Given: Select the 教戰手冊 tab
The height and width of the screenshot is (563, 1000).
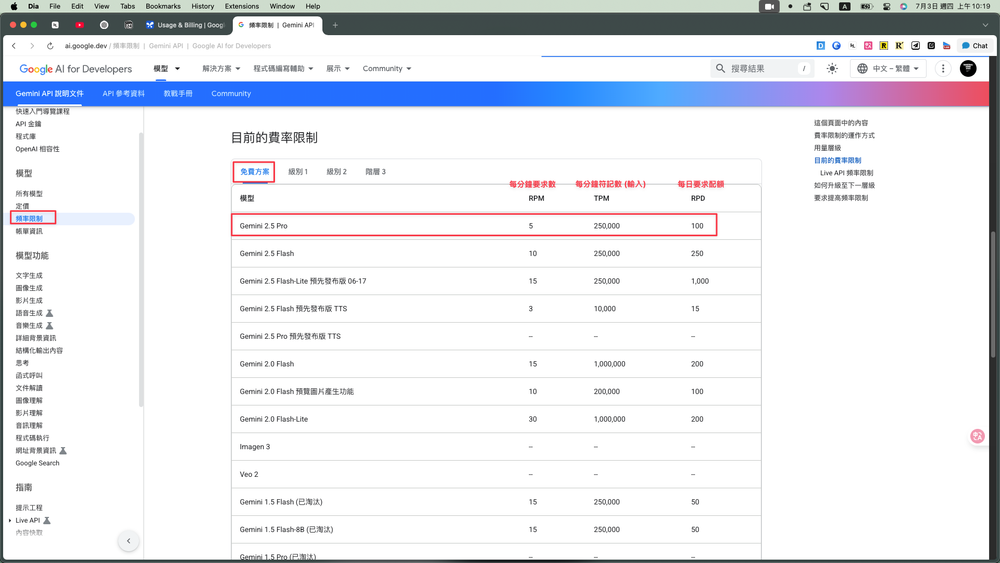Looking at the screenshot, I should tap(178, 94).
